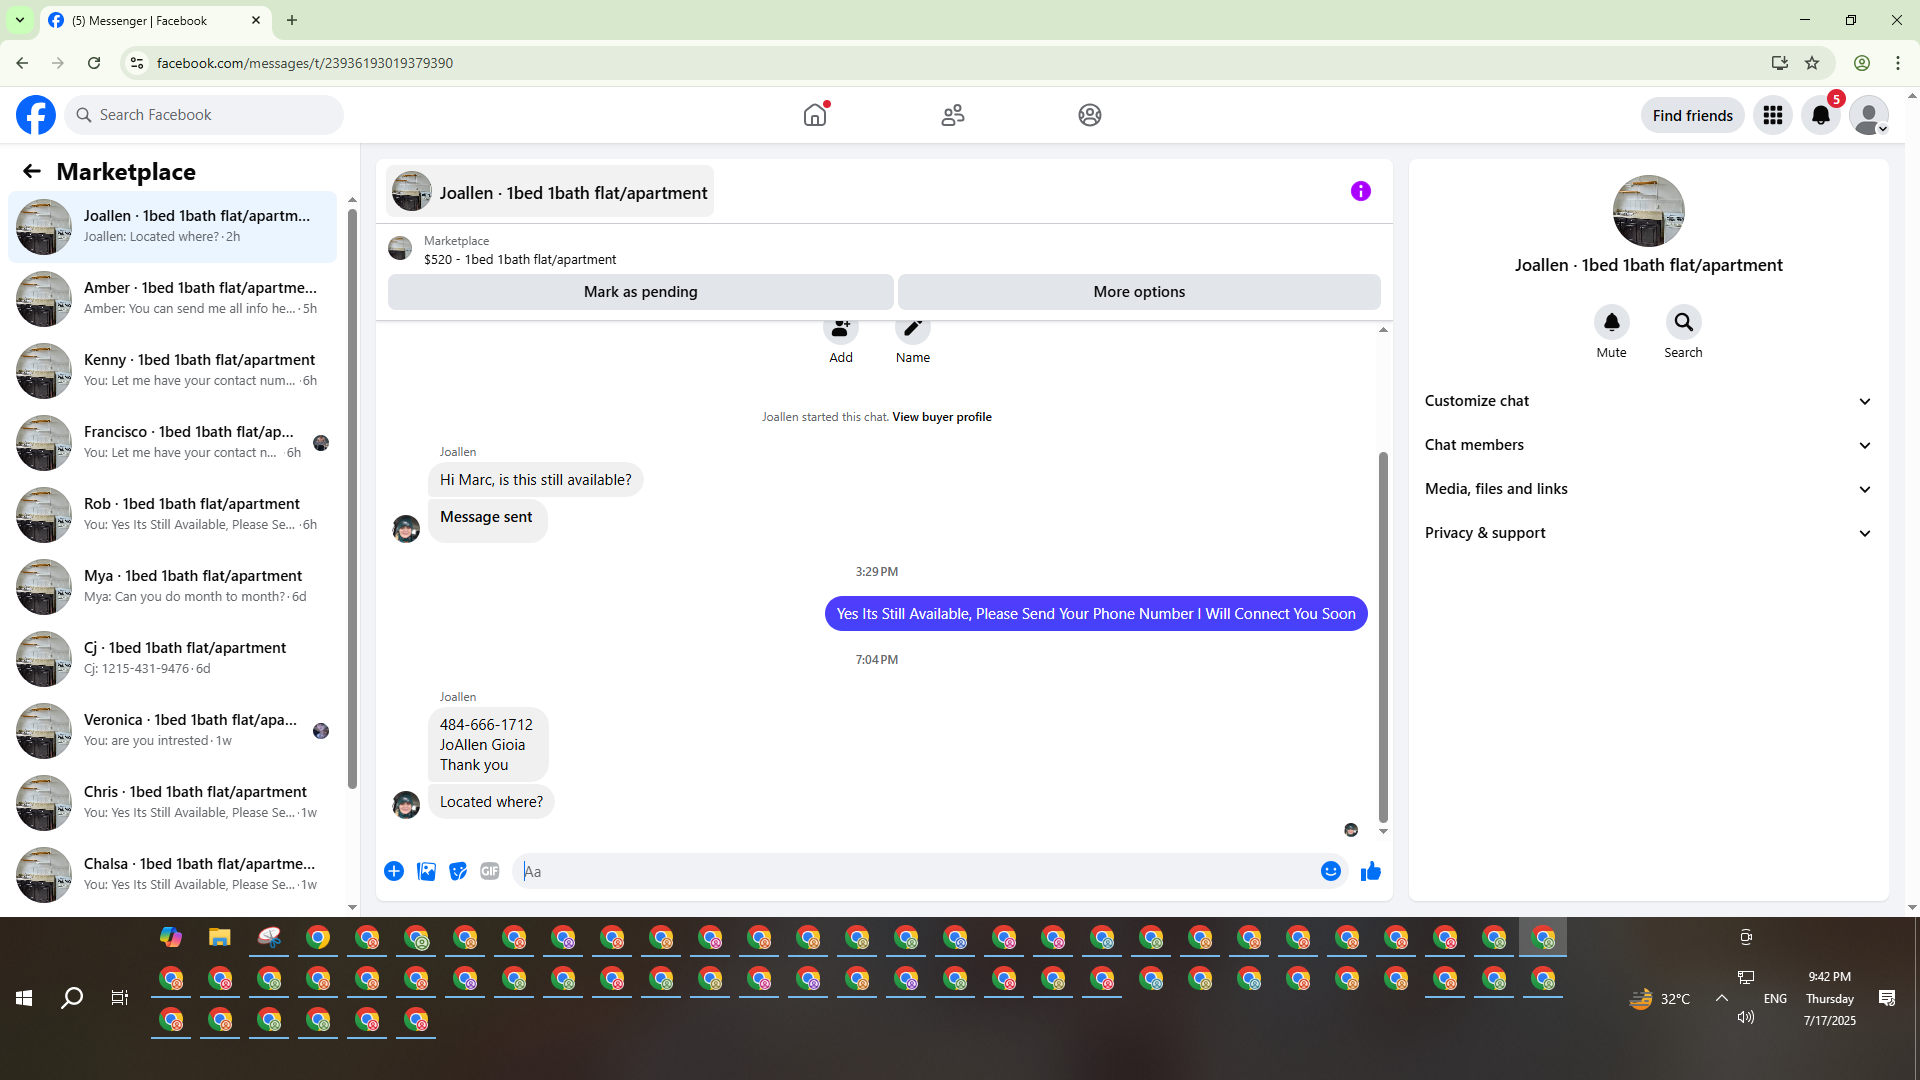Open the Groups icon in top navigation

1090,115
